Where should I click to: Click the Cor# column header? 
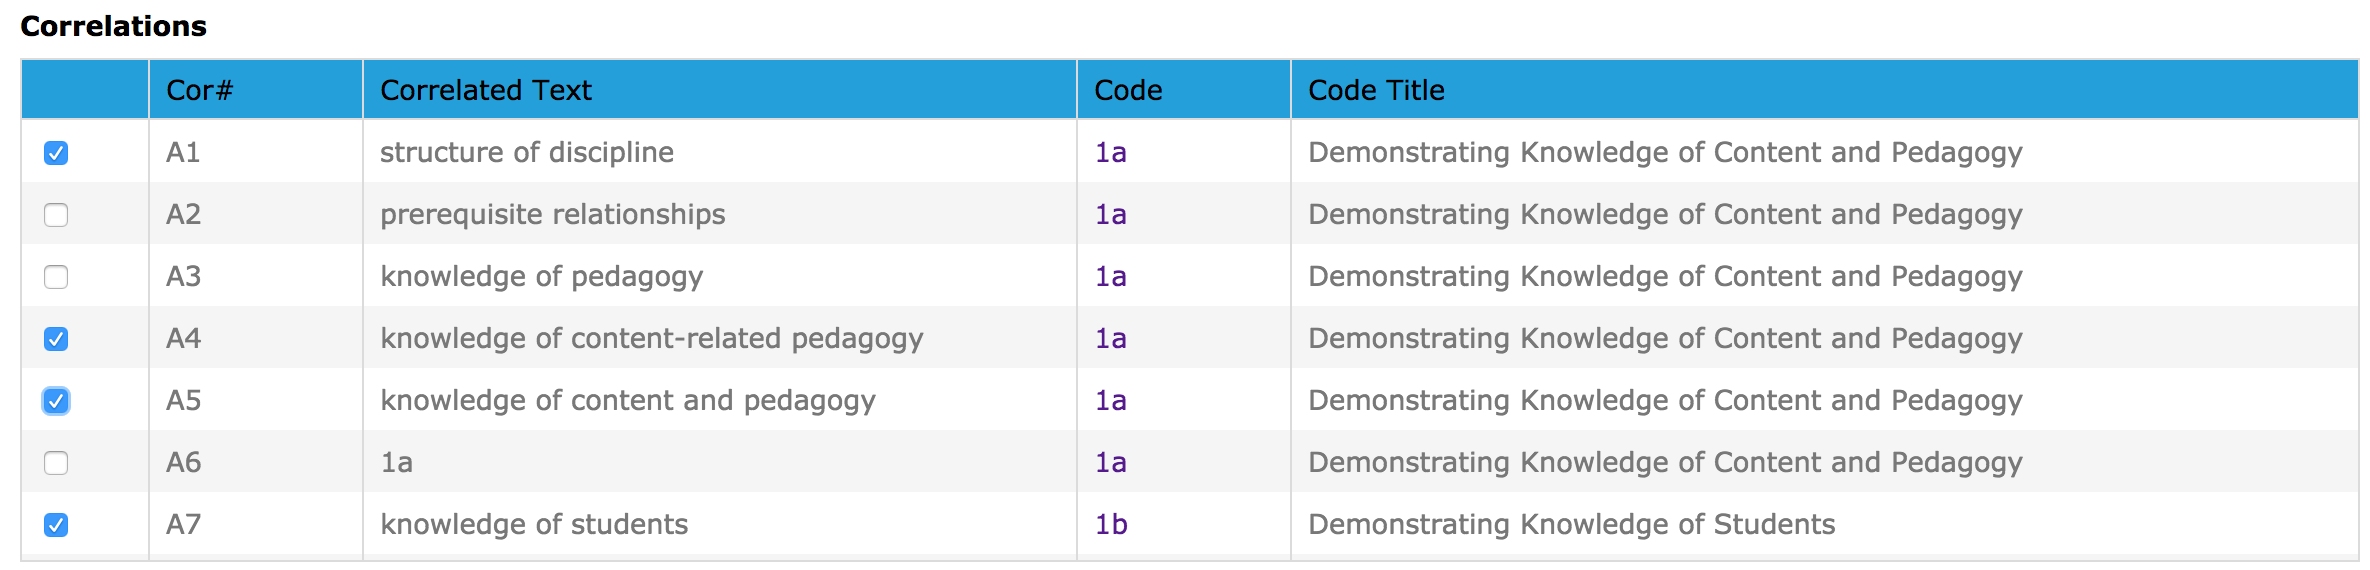coord(256,90)
